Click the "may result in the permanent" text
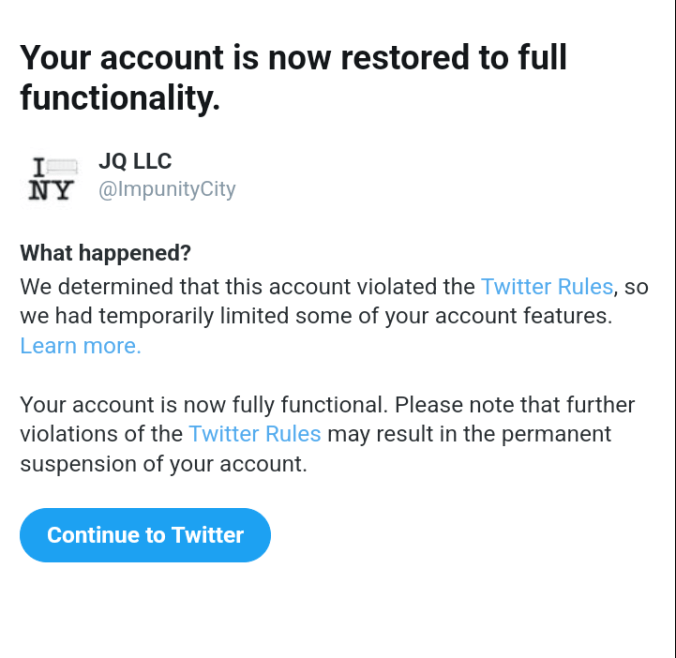Viewport: 676px width, 658px height. pyautogui.click(x=468, y=434)
